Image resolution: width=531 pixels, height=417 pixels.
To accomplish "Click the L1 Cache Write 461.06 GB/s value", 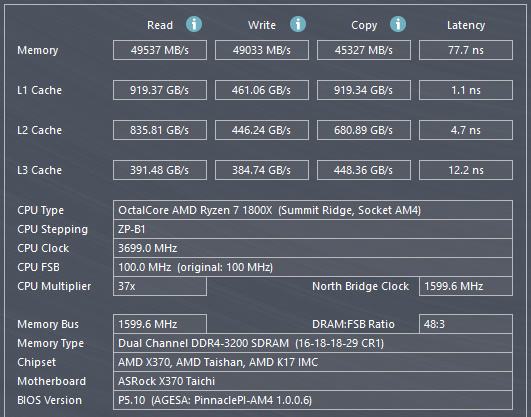I will point(262,90).
